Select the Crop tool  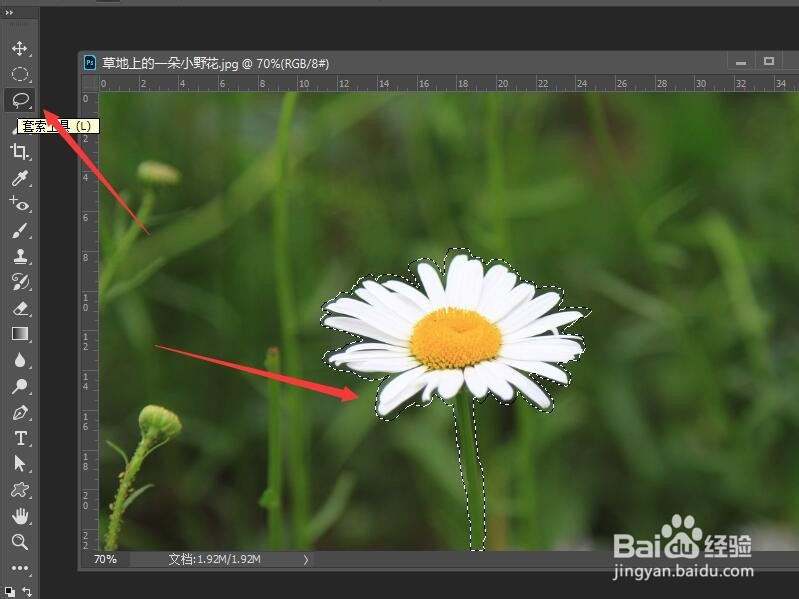click(19, 152)
